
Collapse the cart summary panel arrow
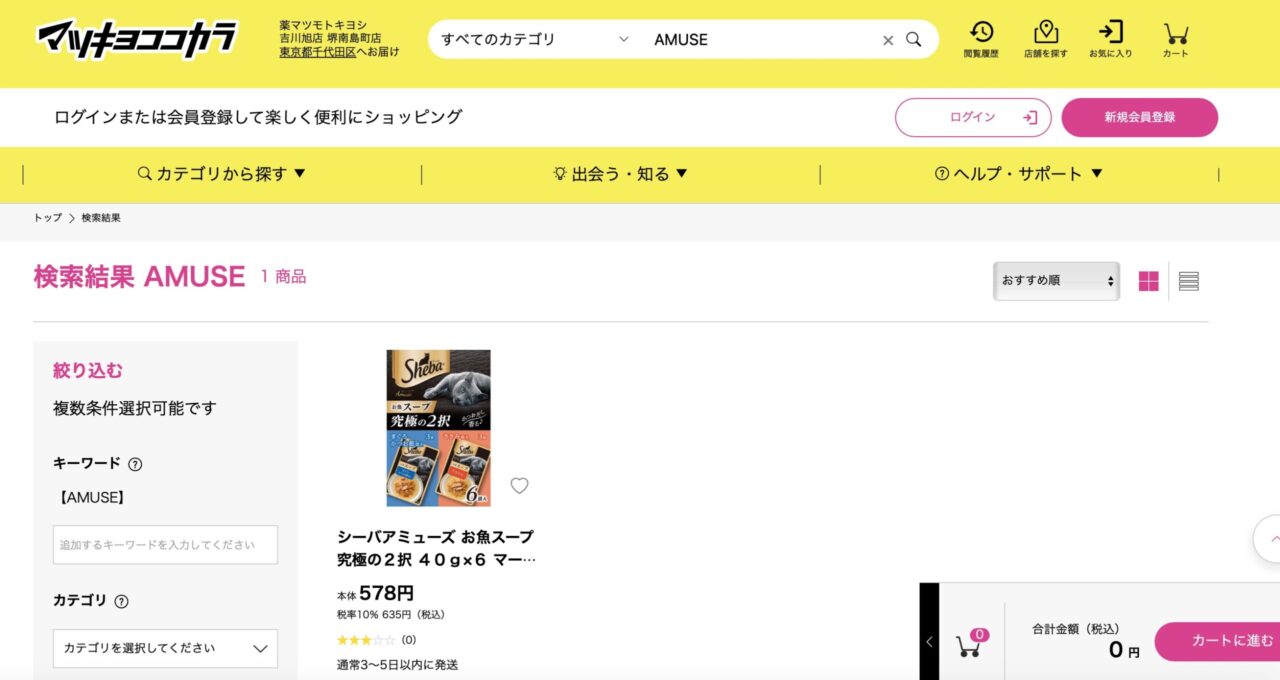(929, 641)
